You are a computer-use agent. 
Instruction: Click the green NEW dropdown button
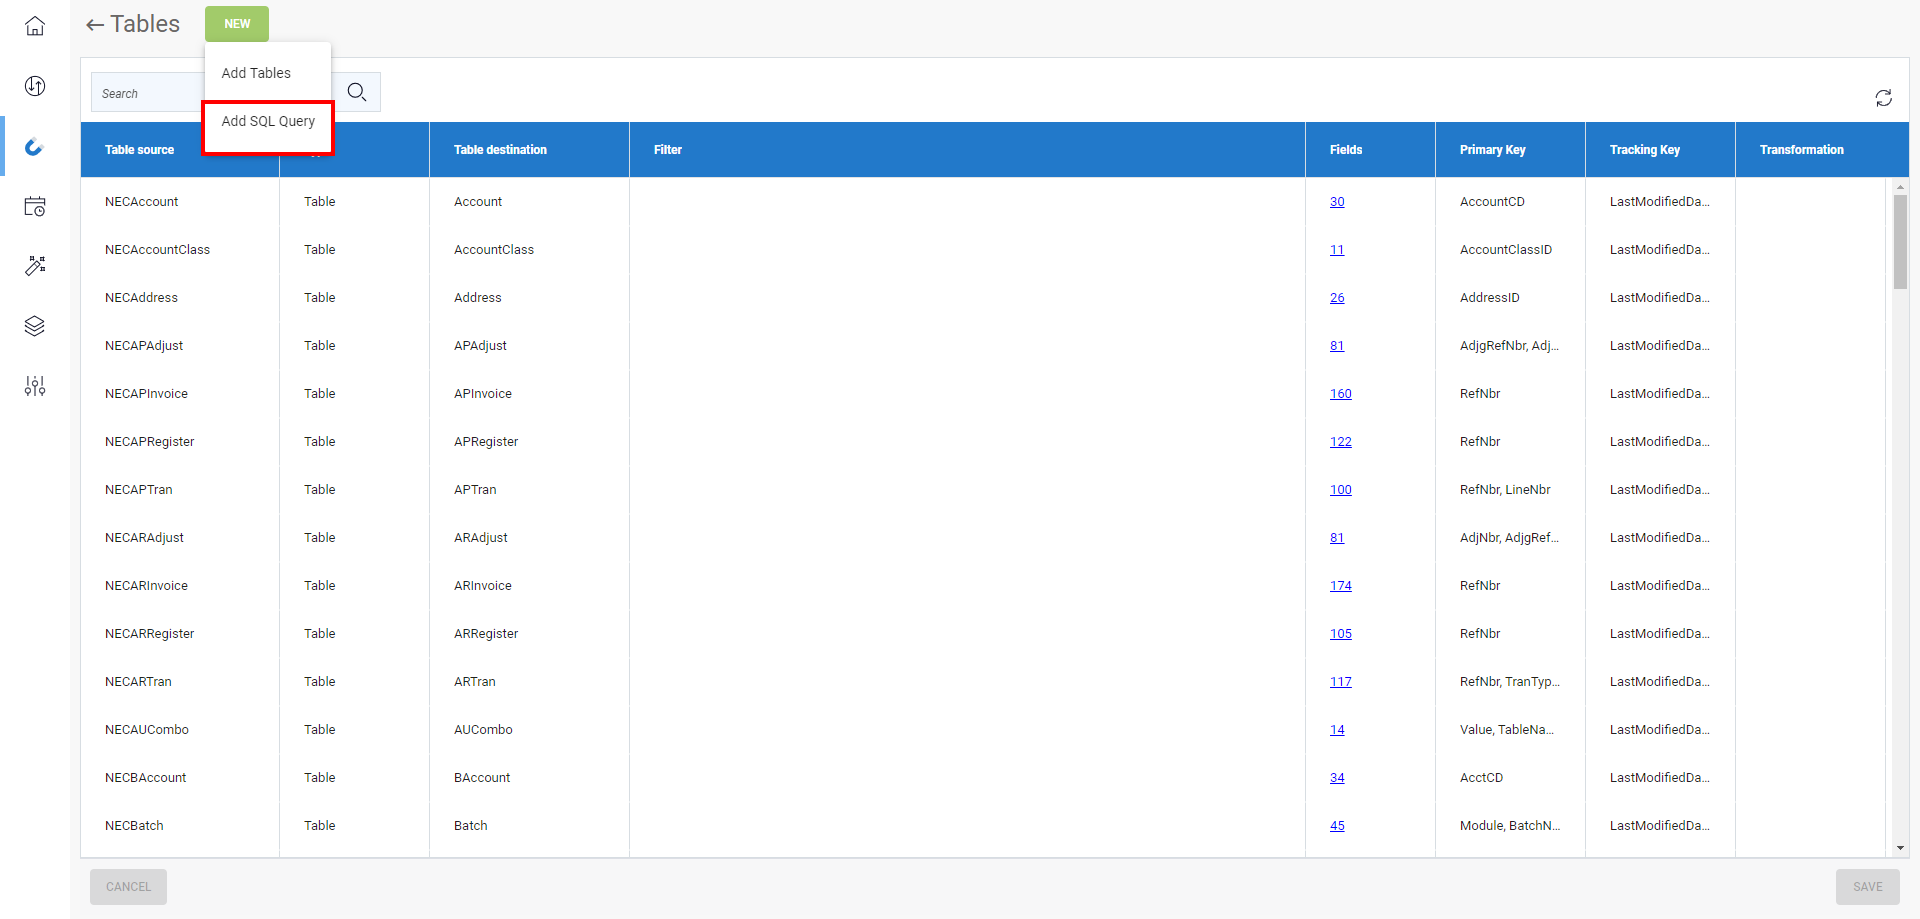pos(237,24)
